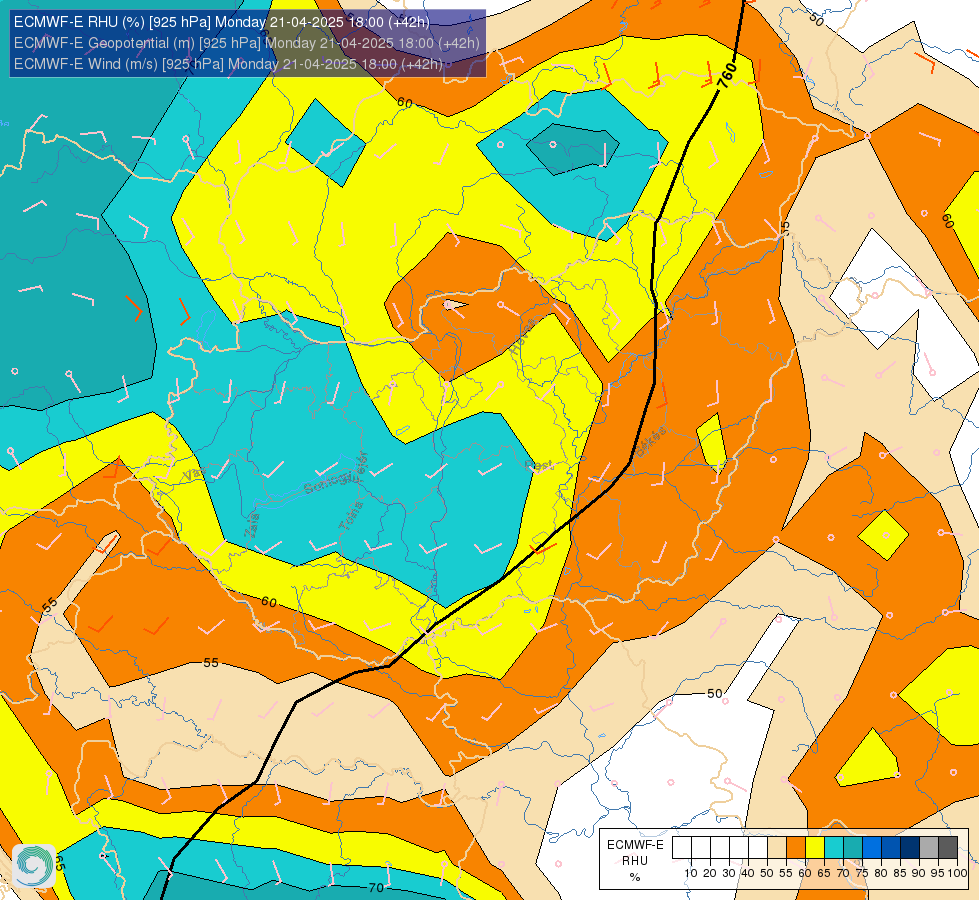The image size is (979, 900).
Task: Click the 760 geopotential contour label
Action: [x=727, y=75]
